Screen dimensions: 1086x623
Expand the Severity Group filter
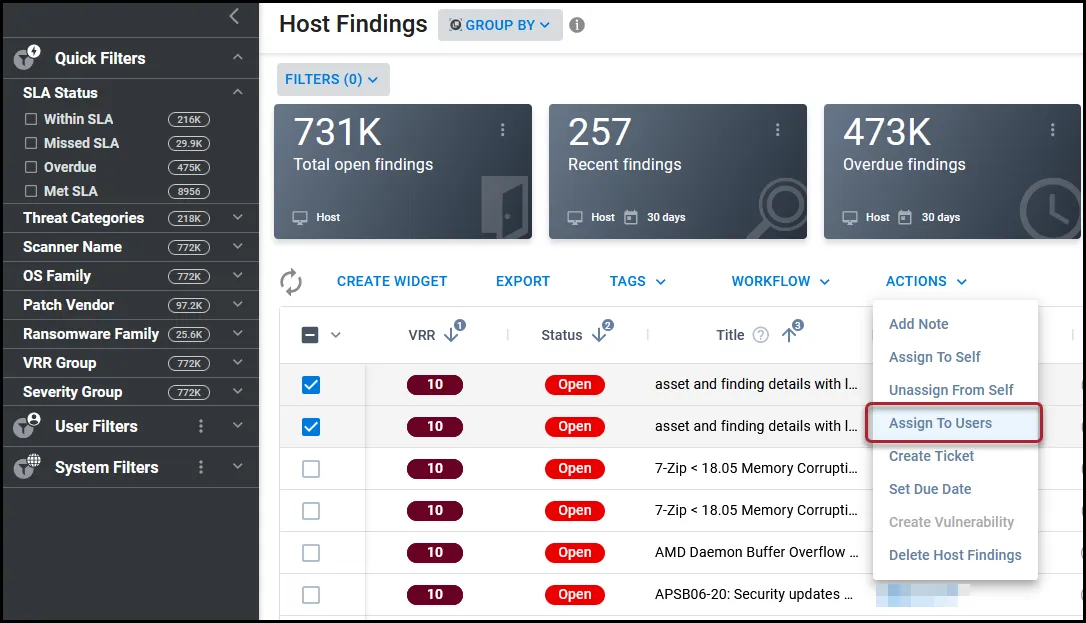pyautogui.click(x=238, y=392)
